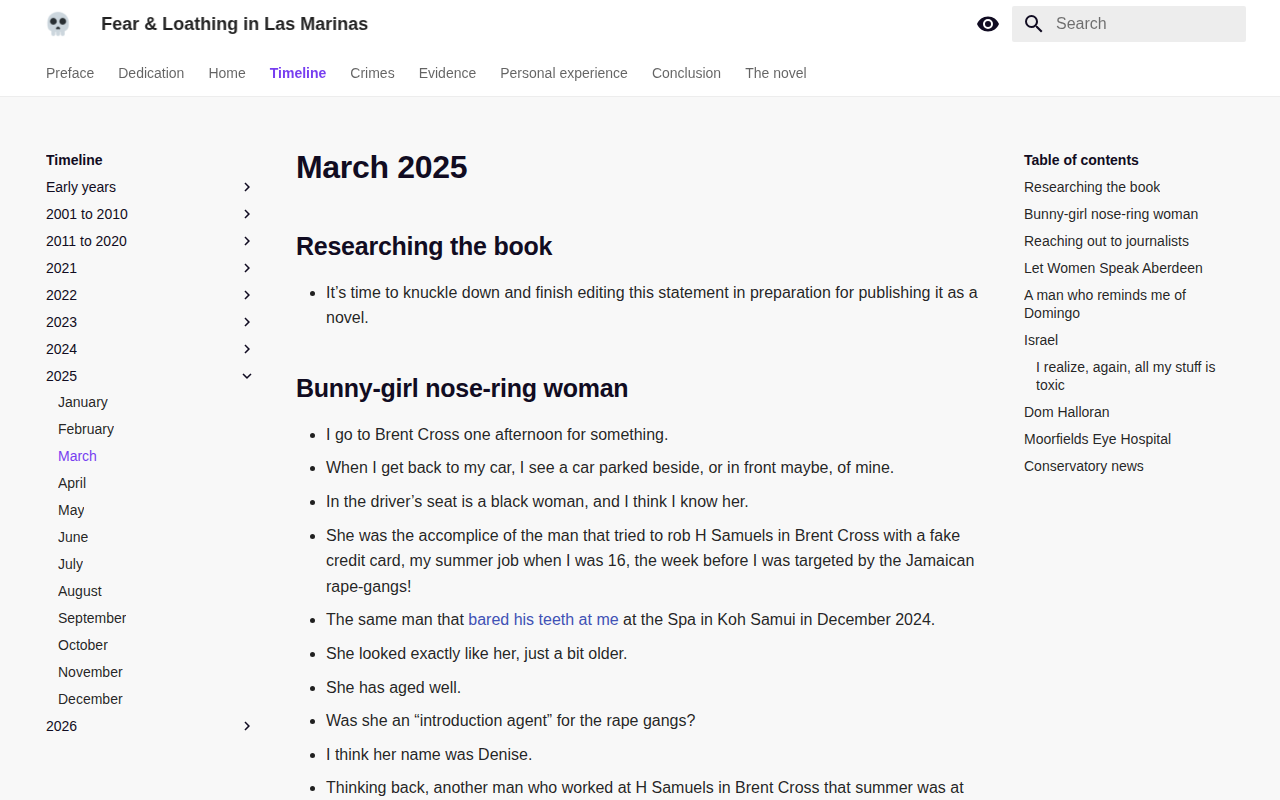Open the September page in sidebar
This screenshot has width=1280, height=800.
(x=92, y=618)
